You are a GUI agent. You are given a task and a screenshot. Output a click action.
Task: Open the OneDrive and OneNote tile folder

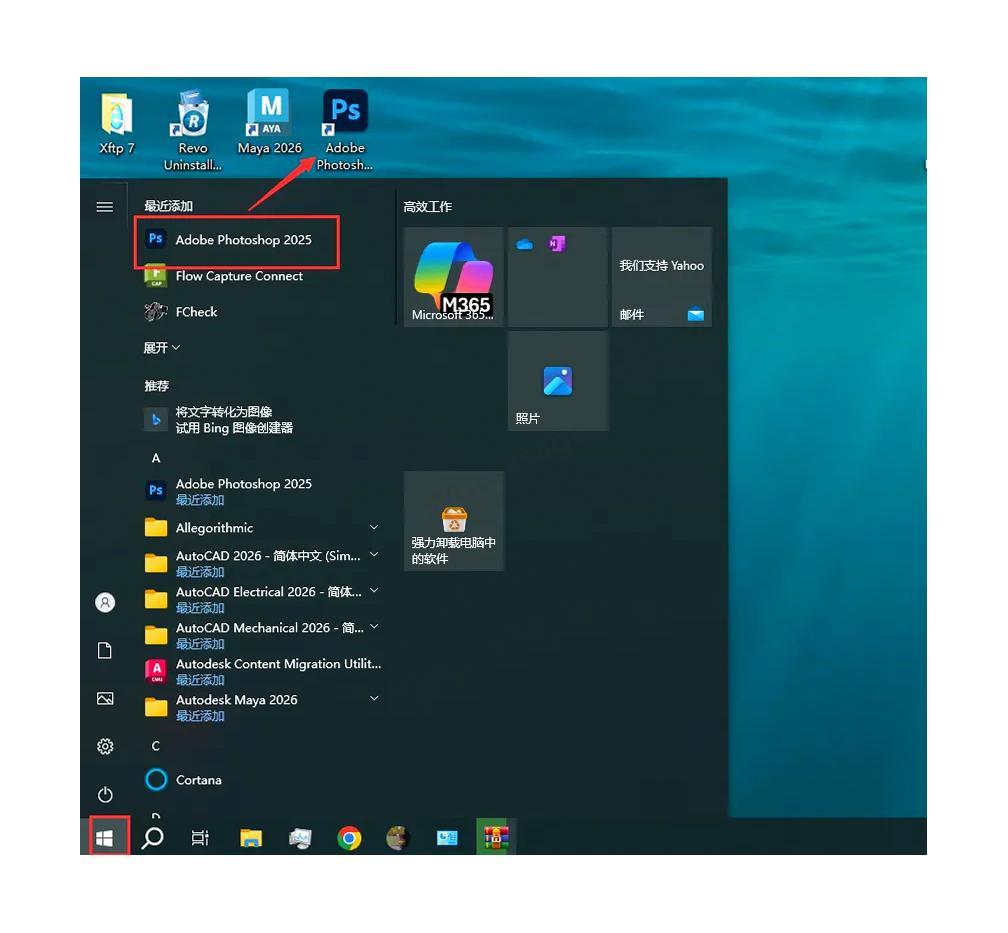[557, 277]
